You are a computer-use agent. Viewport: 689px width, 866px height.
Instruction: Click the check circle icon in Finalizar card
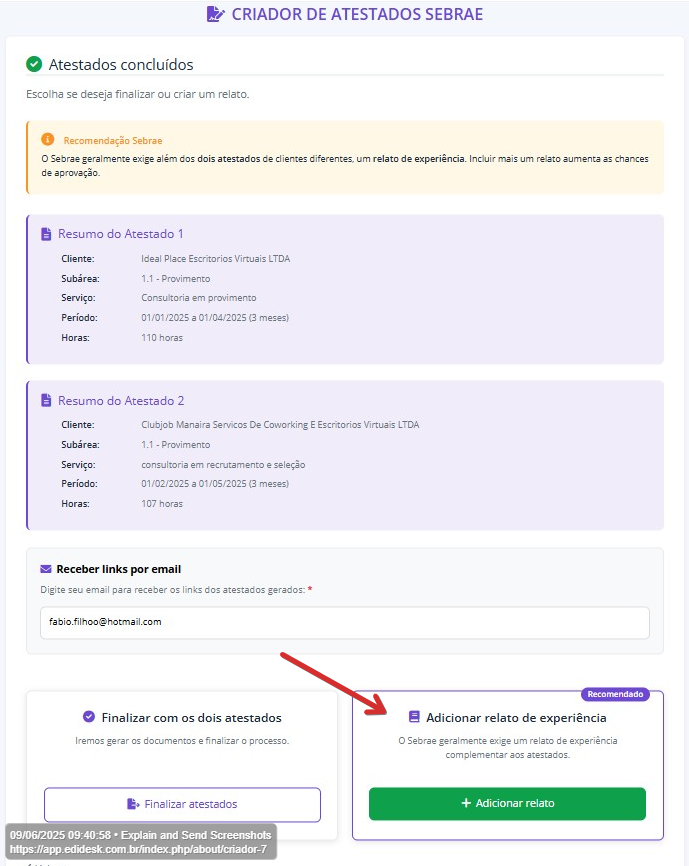(x=89, y=717)
